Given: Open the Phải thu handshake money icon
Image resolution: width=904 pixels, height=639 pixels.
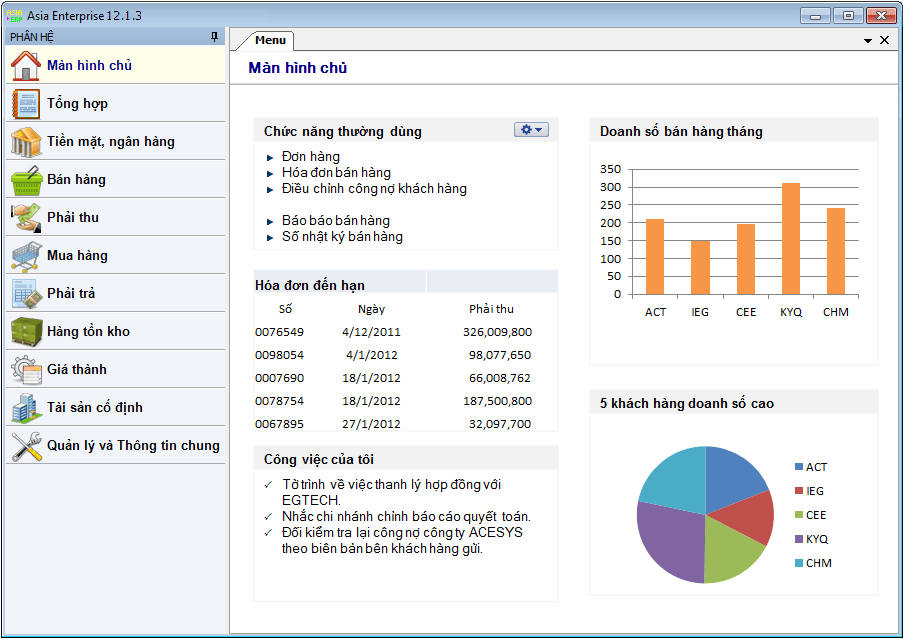Looking at the screenshot, I should point(26,218).
